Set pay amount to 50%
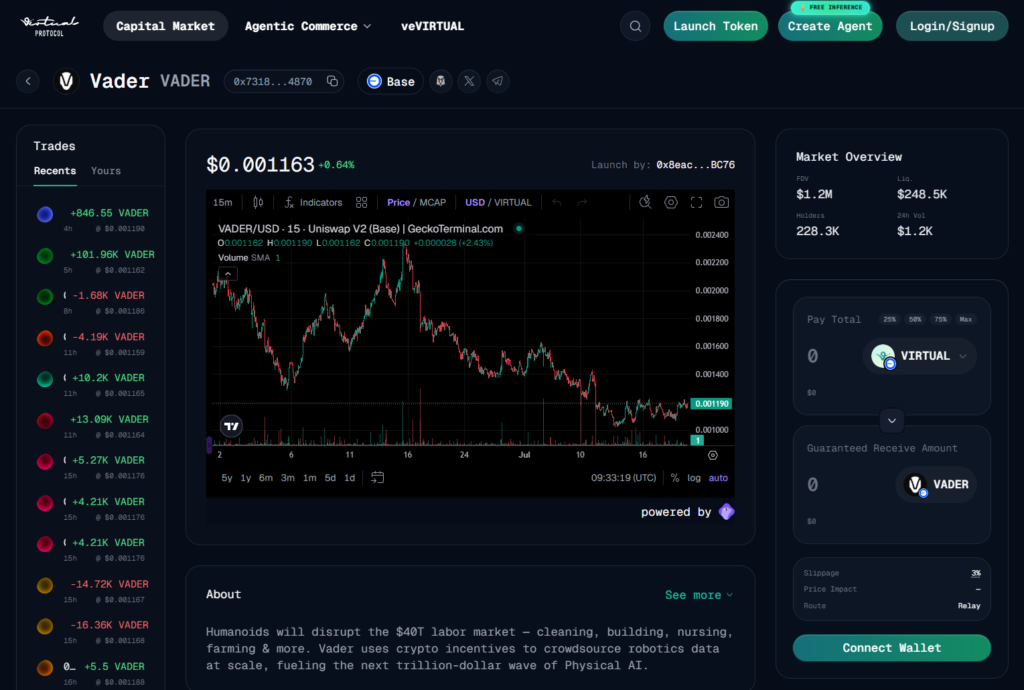 [915, 319]
